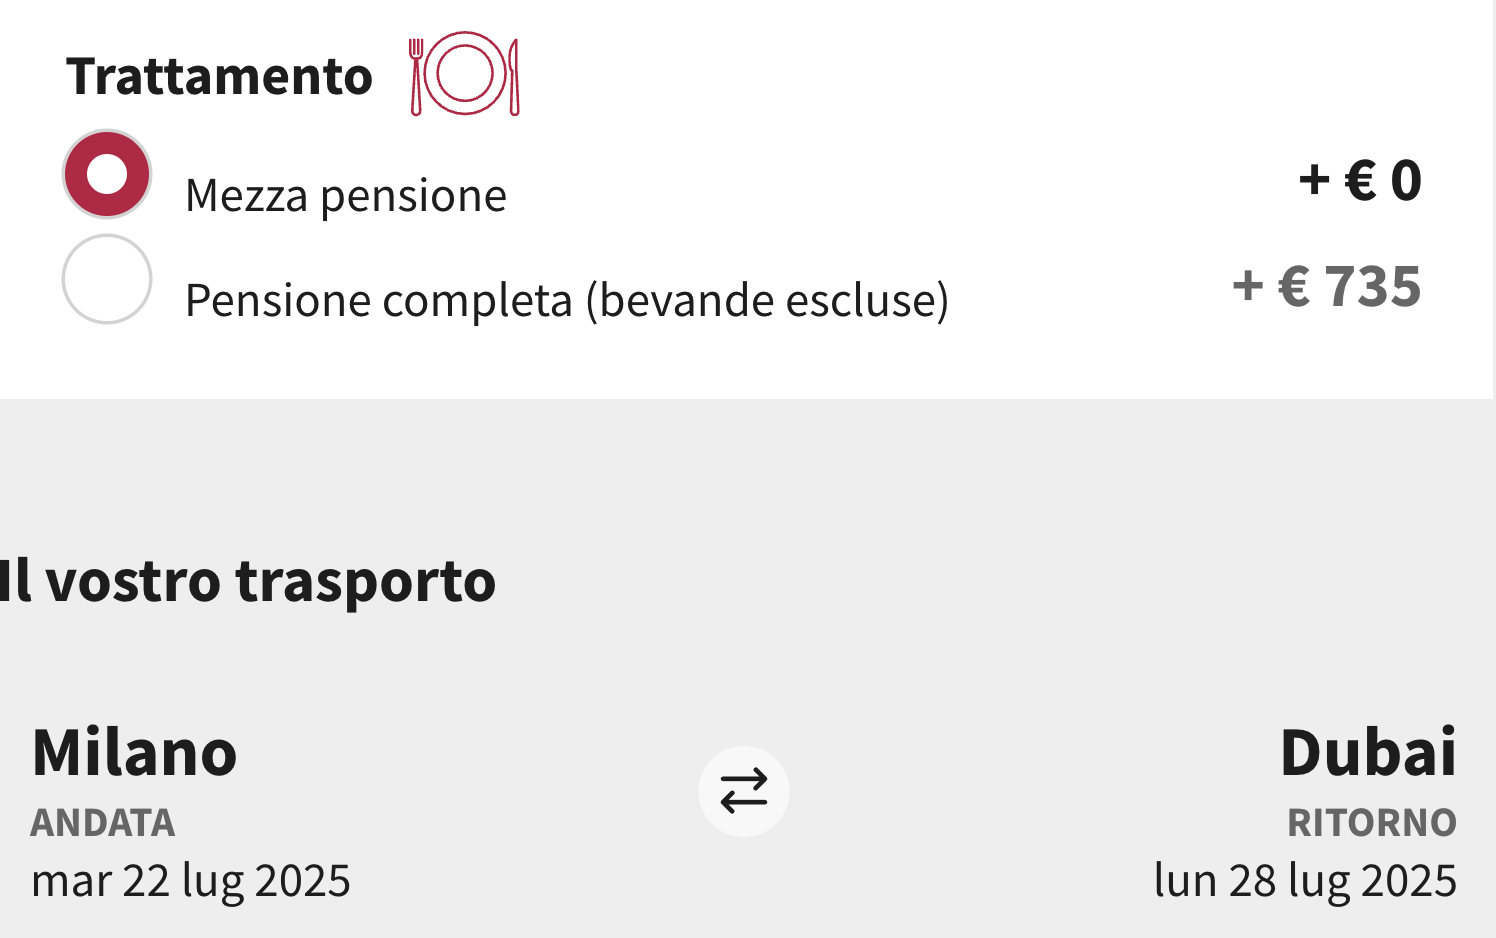
Task: Click the fork on the meal icon
Action: [x=417, y=77]
